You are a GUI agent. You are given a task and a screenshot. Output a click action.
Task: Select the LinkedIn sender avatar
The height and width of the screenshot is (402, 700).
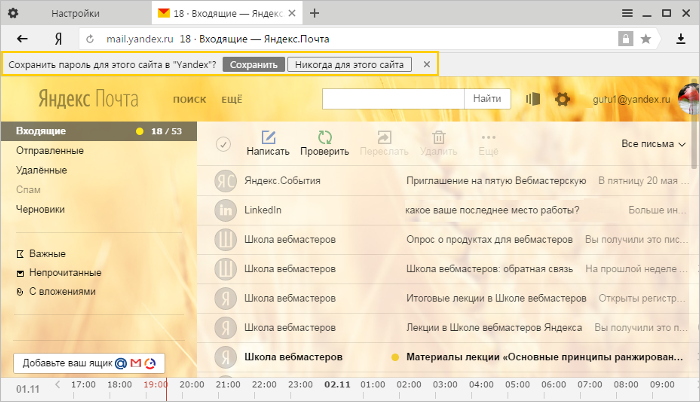[225, 210]
